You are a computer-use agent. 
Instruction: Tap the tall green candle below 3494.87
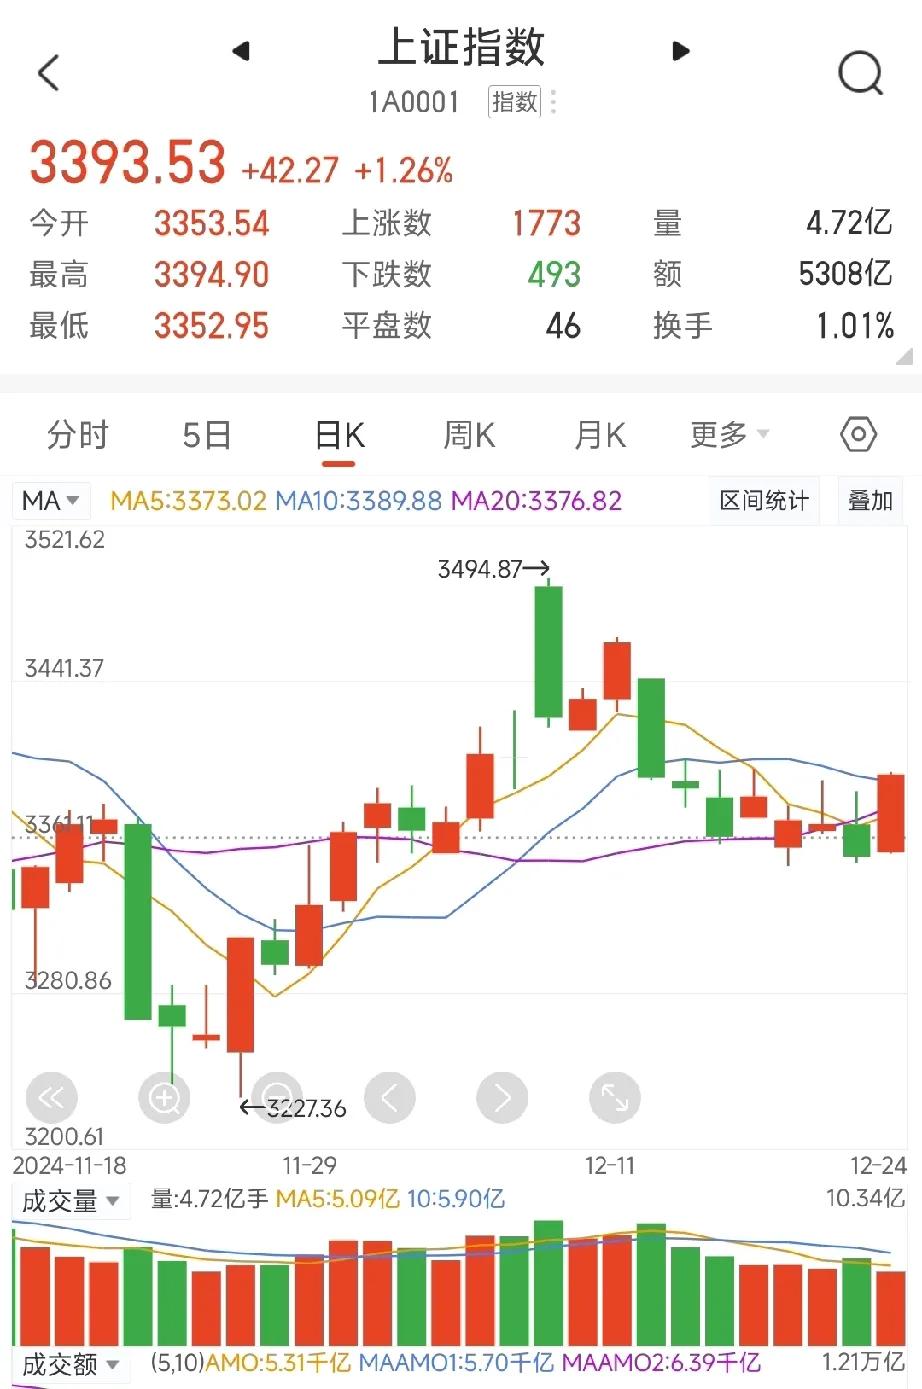[548, 652]
